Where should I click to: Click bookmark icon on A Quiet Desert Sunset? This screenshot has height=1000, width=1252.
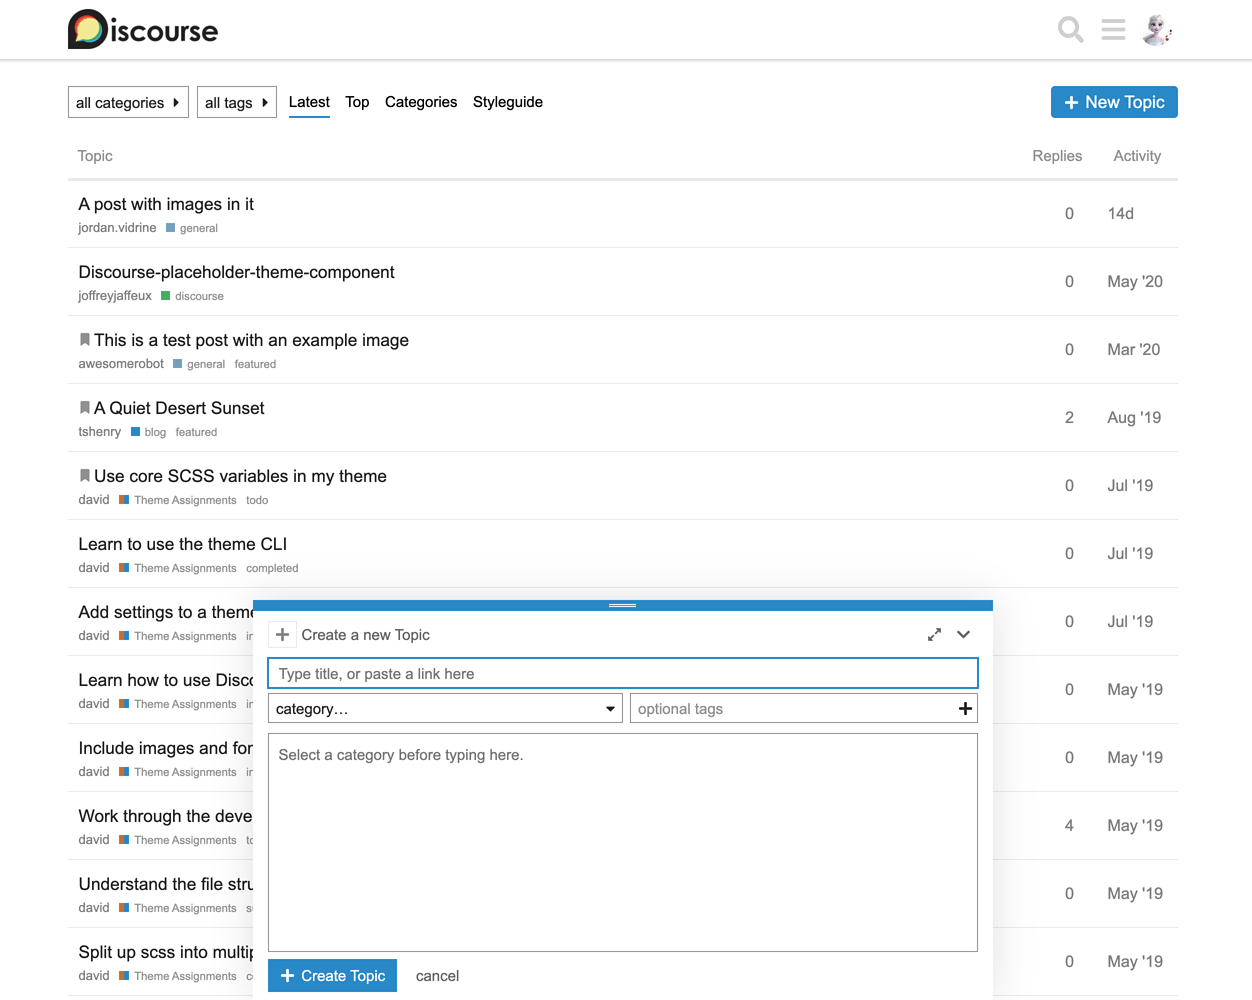coord(85,408)
